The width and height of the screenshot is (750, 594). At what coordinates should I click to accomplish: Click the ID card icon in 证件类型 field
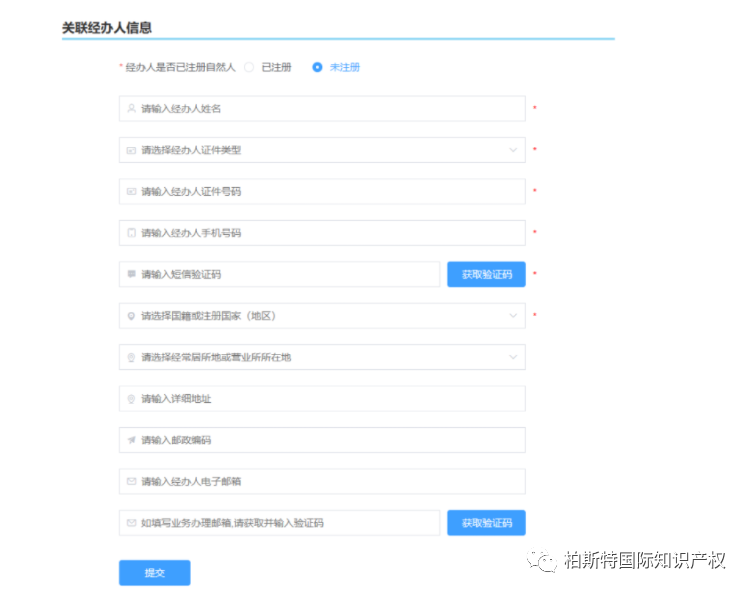(x=131, y=150)
